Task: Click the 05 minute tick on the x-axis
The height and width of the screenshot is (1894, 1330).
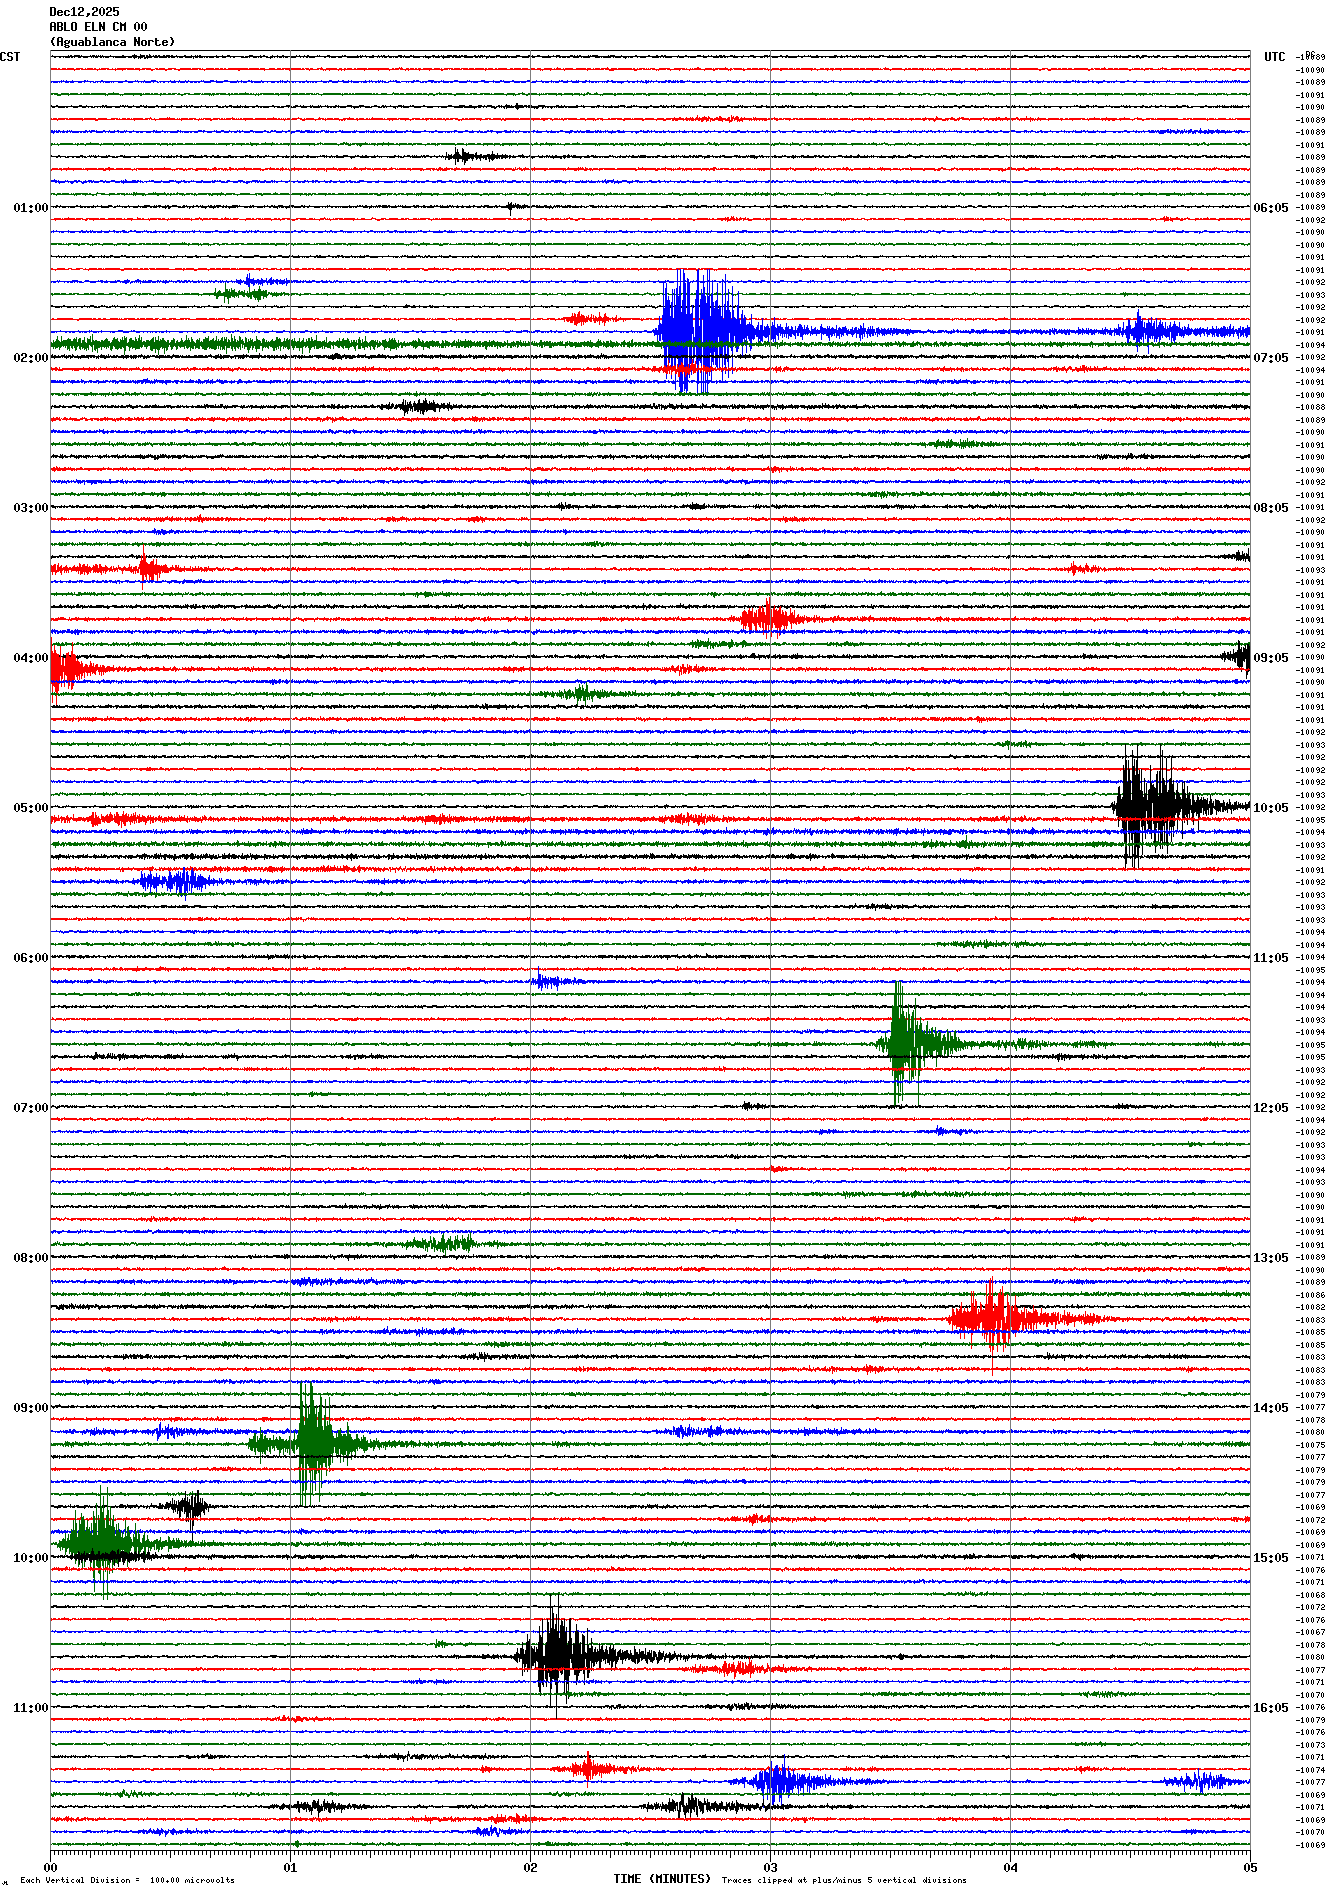Action: (x=1249, y=1867)
